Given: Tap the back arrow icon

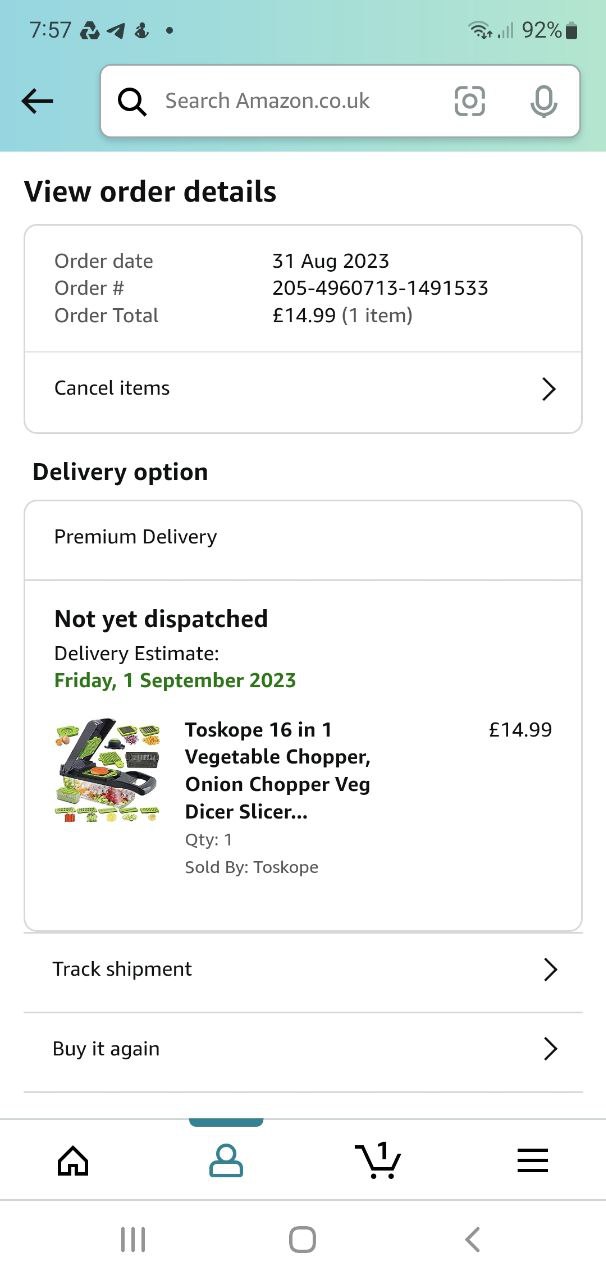Looking at the screenshot, I should click(37, 100).
